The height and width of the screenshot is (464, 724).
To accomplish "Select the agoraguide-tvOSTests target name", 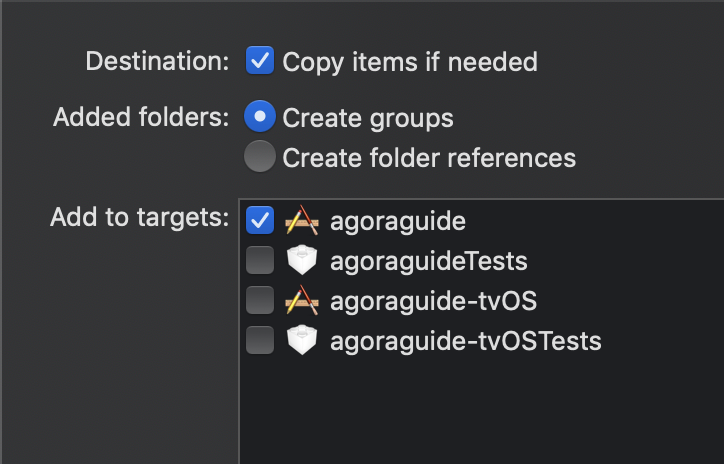I will click(466, 341).
